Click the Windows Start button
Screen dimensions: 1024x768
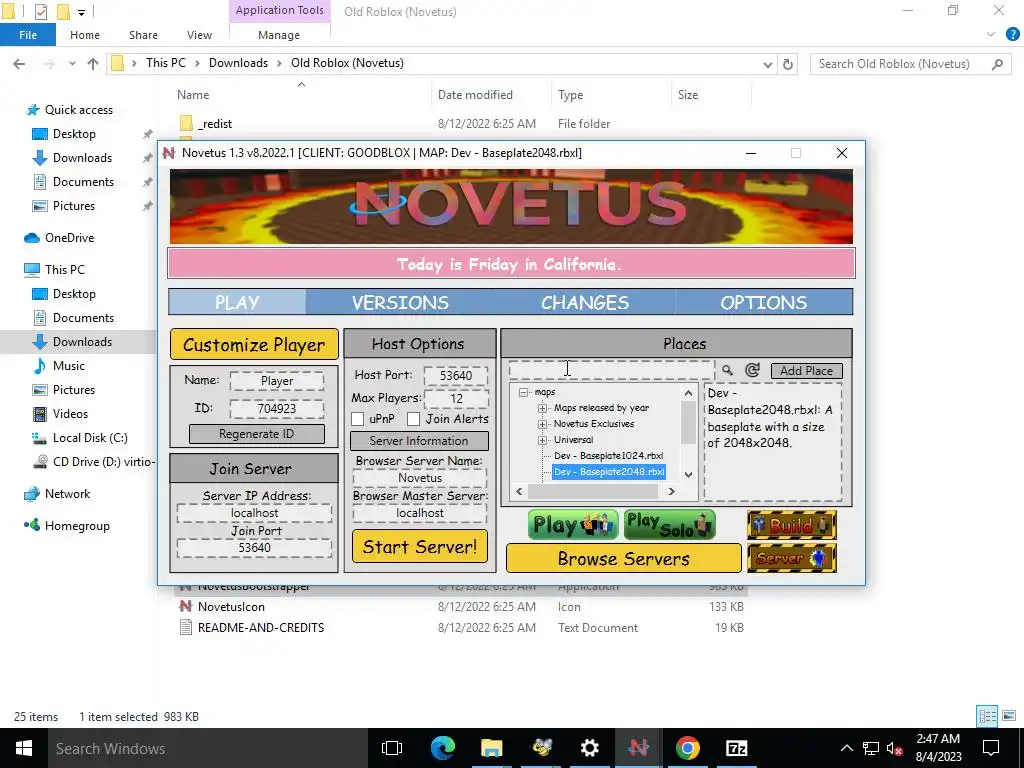pyautogui.click(x=24, y=748)
